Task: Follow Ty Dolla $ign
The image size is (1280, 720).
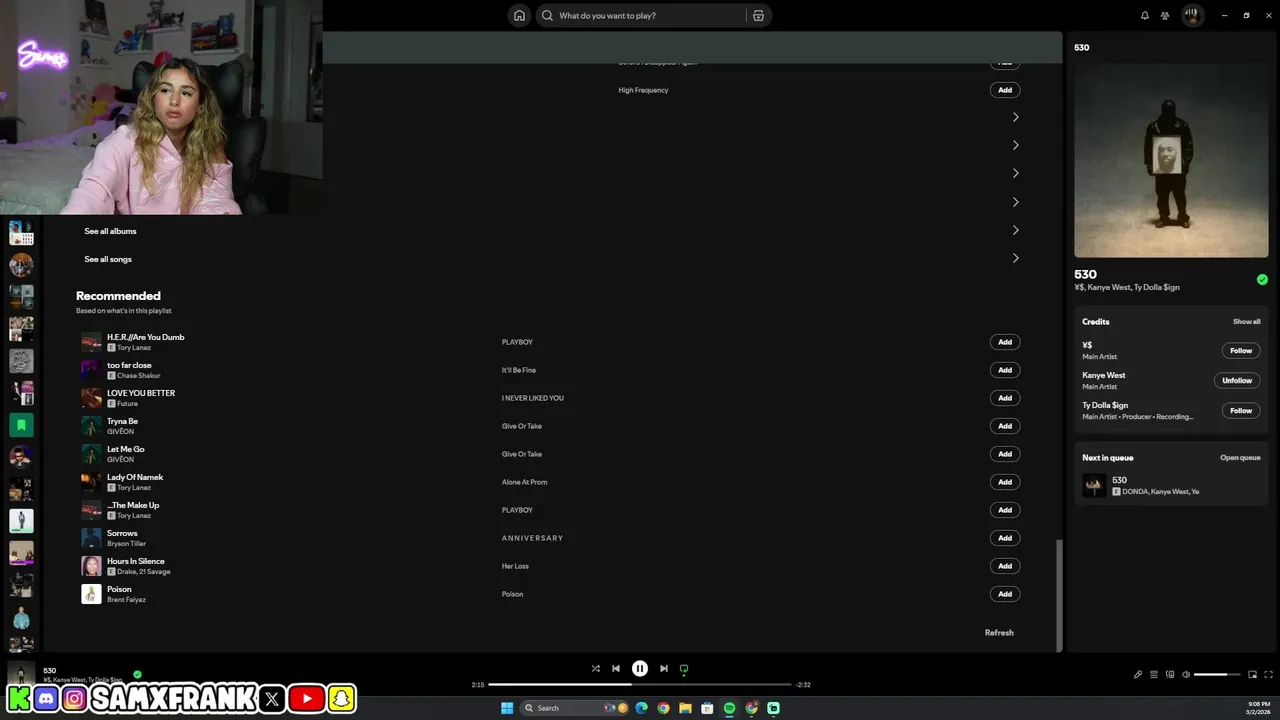Action: 1241,411
